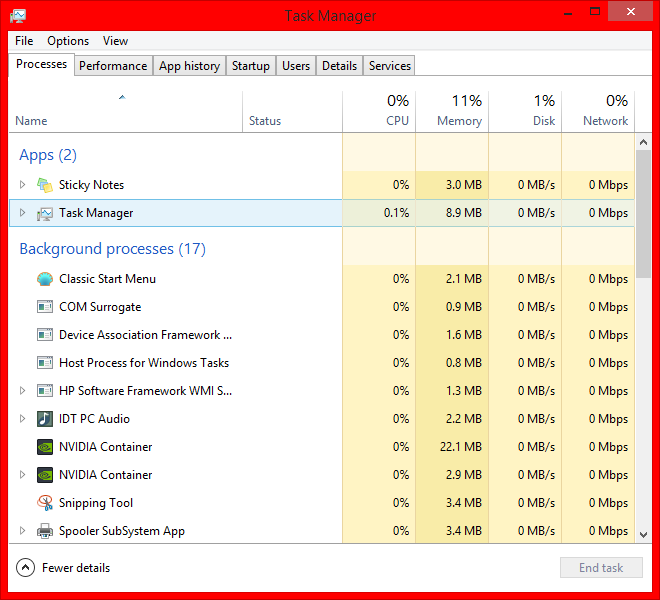Open the File menu
This screenshot has width=660, height=600.
[24, 41]
